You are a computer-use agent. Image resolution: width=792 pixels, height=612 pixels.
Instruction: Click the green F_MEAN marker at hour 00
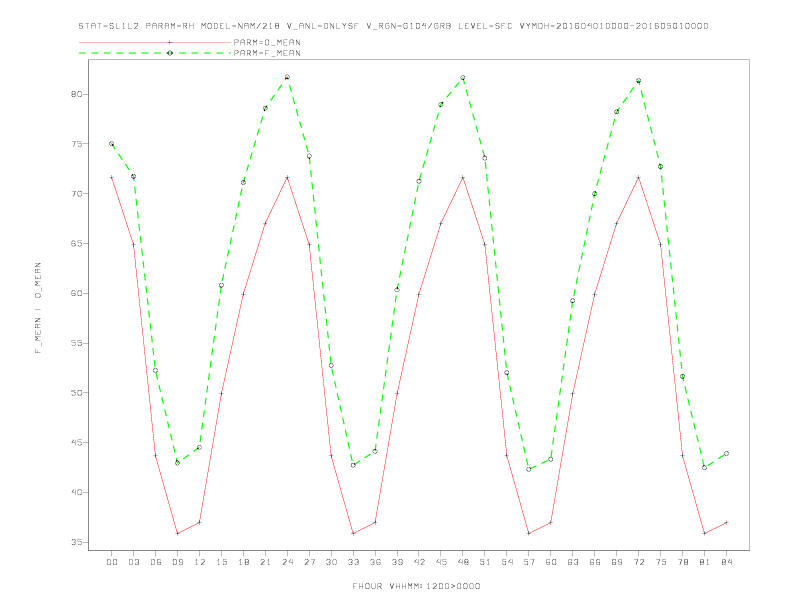tap(112, 144)
